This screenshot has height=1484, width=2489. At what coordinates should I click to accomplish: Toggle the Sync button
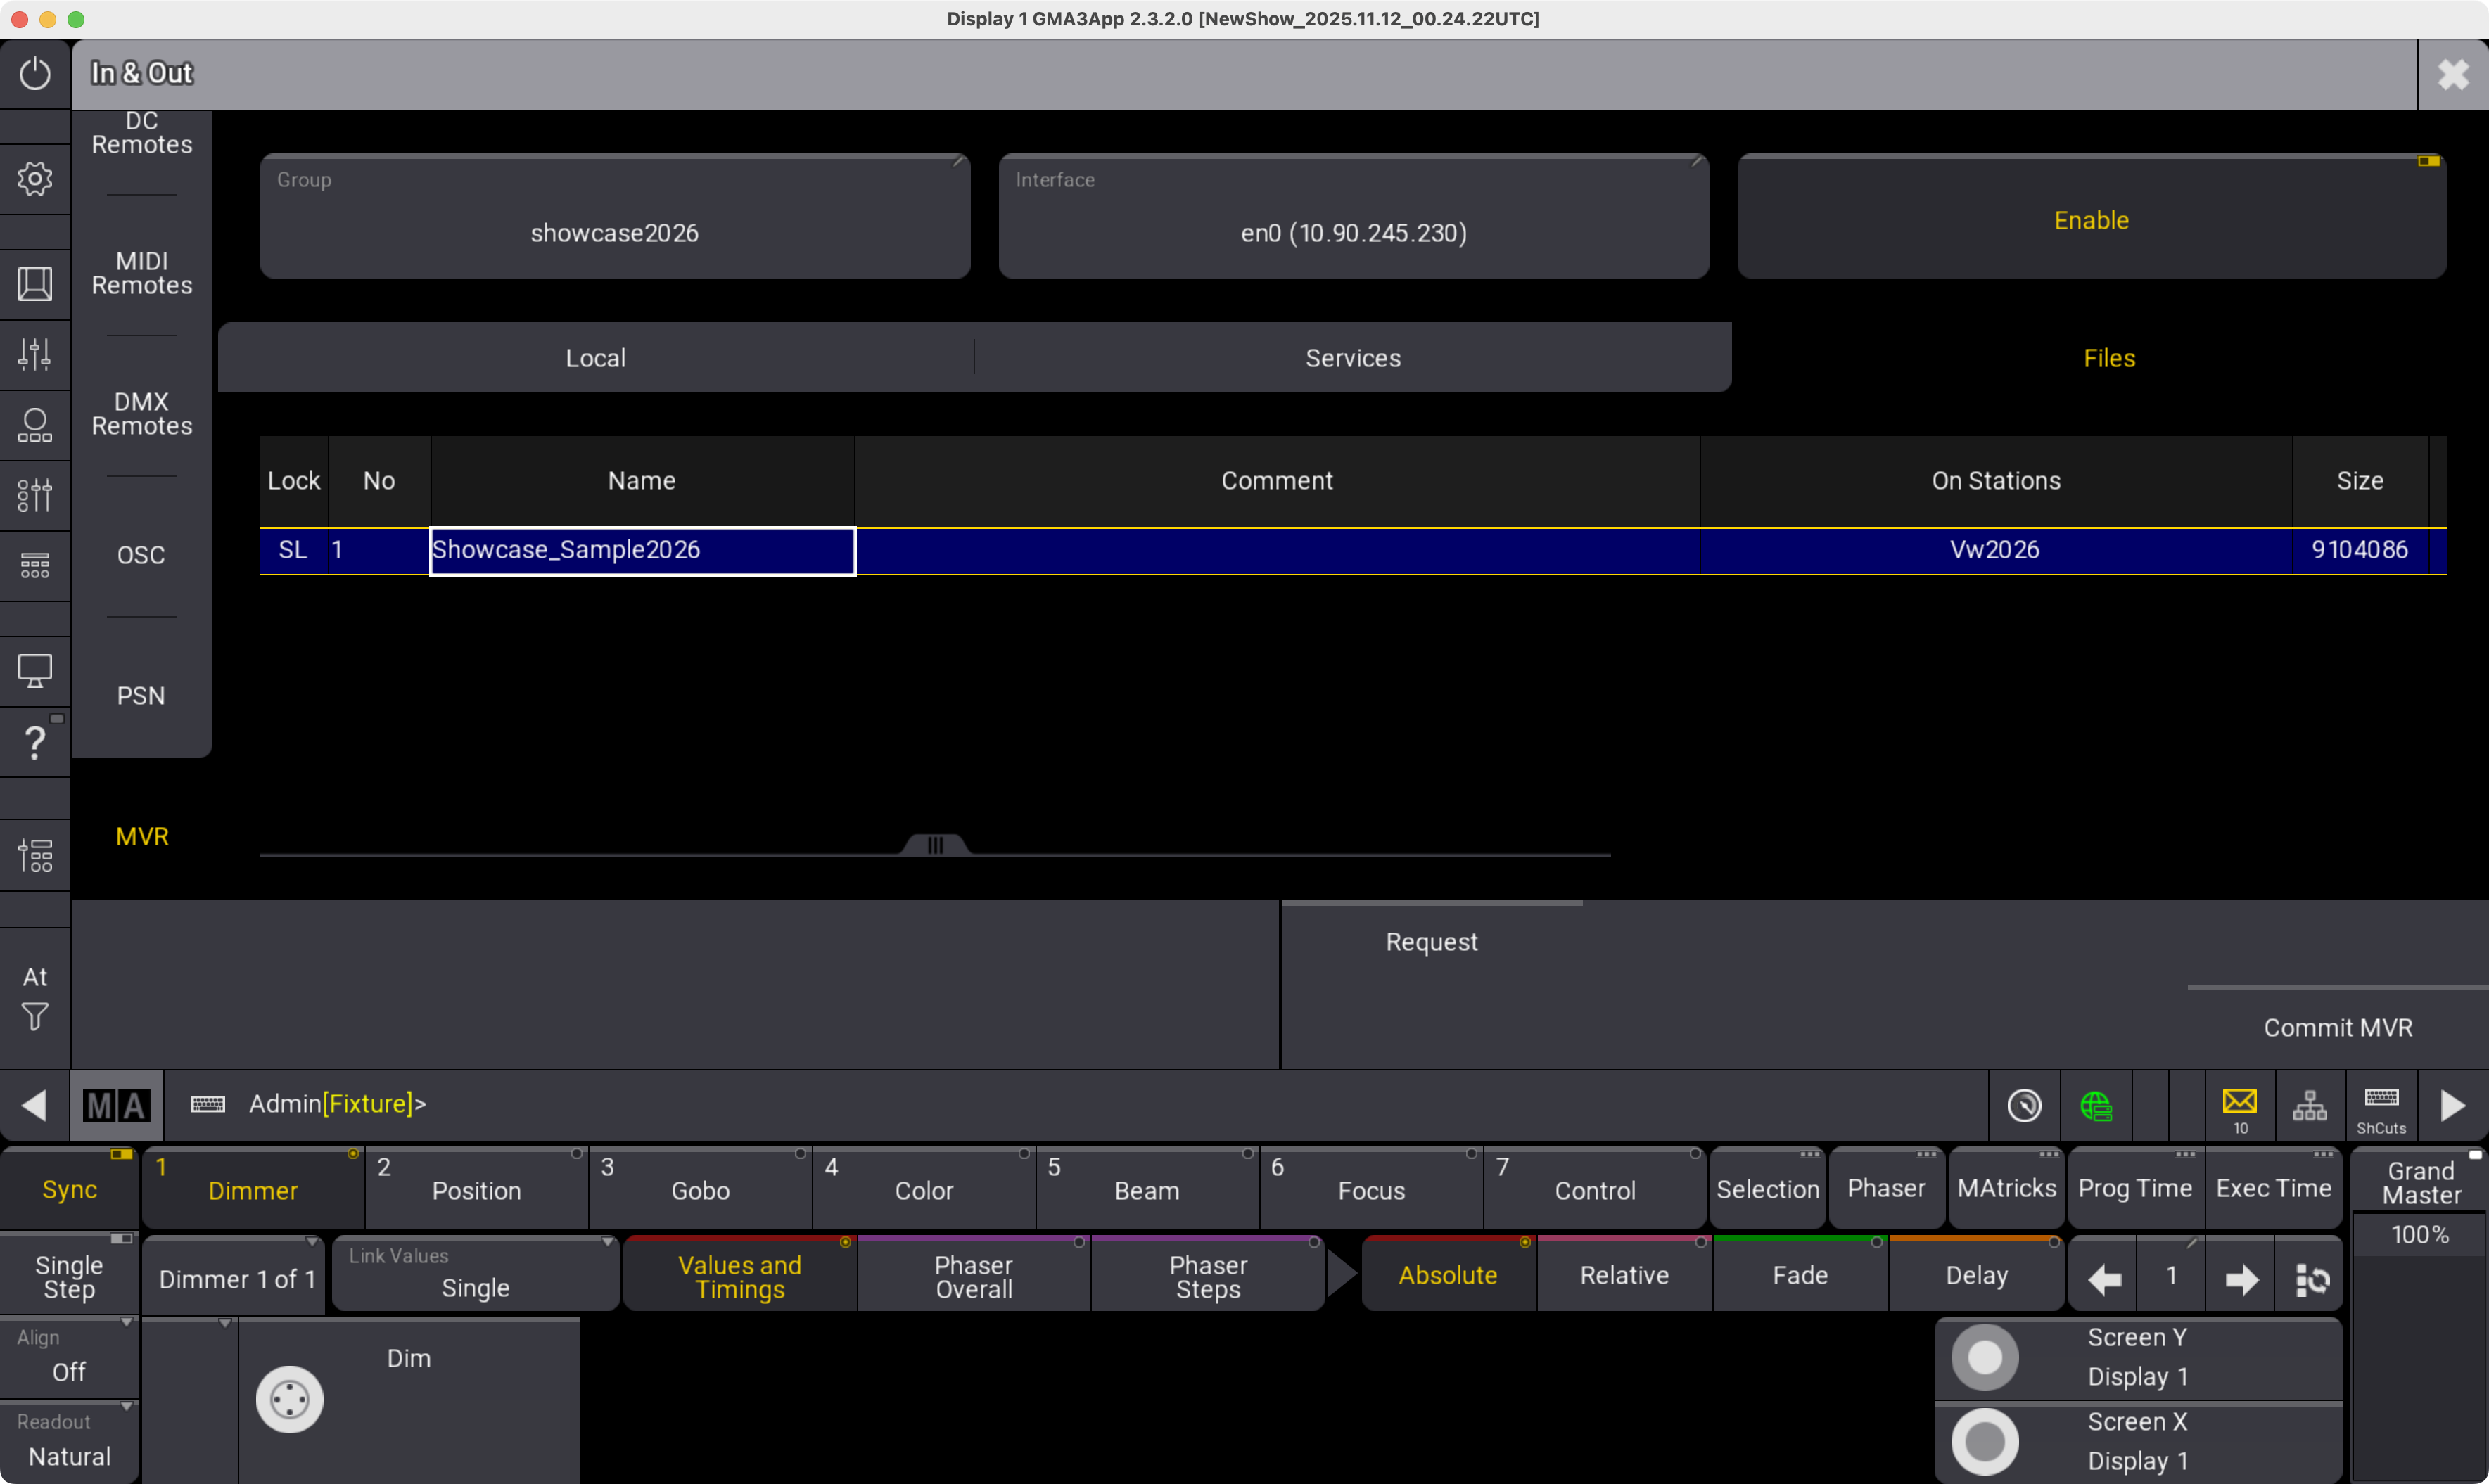click(69, 1190)
